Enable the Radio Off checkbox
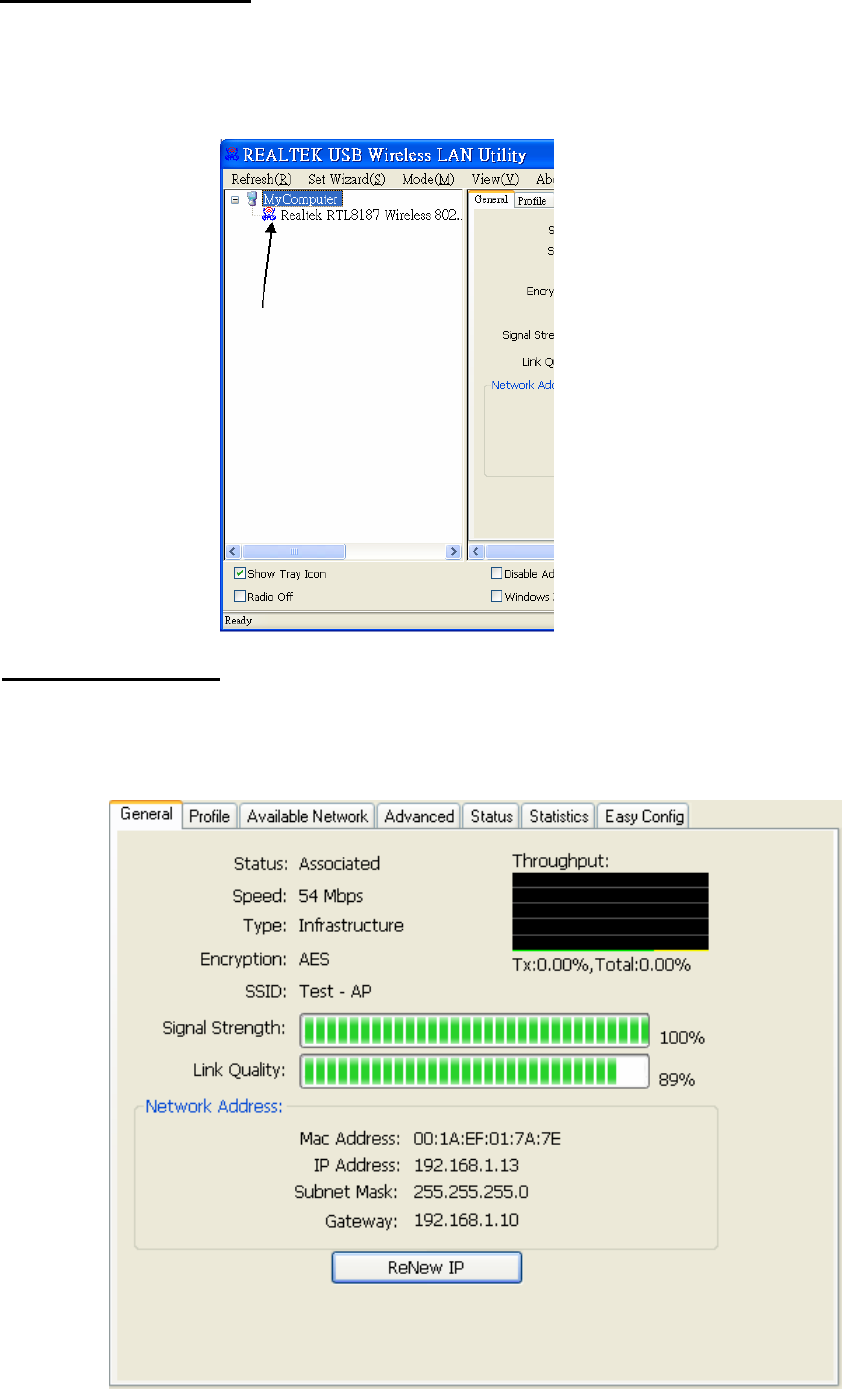This screenshot has width=842, height=1389. click(x=240, y=597)
